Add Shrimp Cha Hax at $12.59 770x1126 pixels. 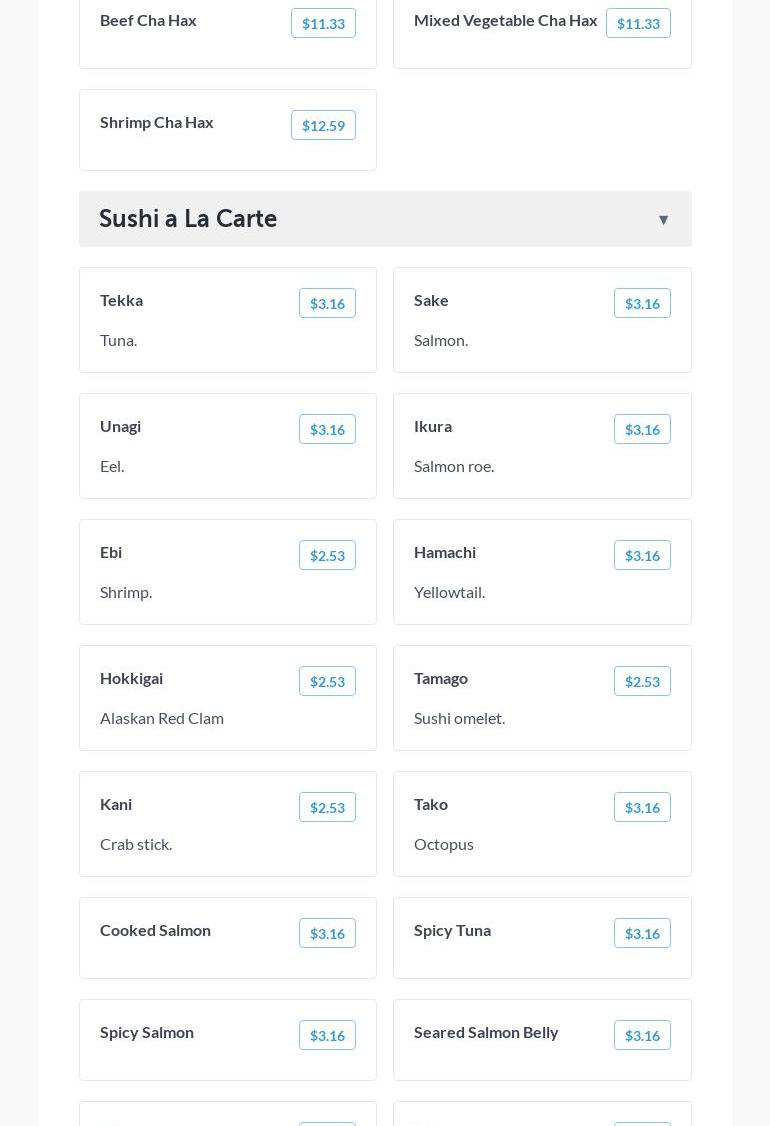323,125
